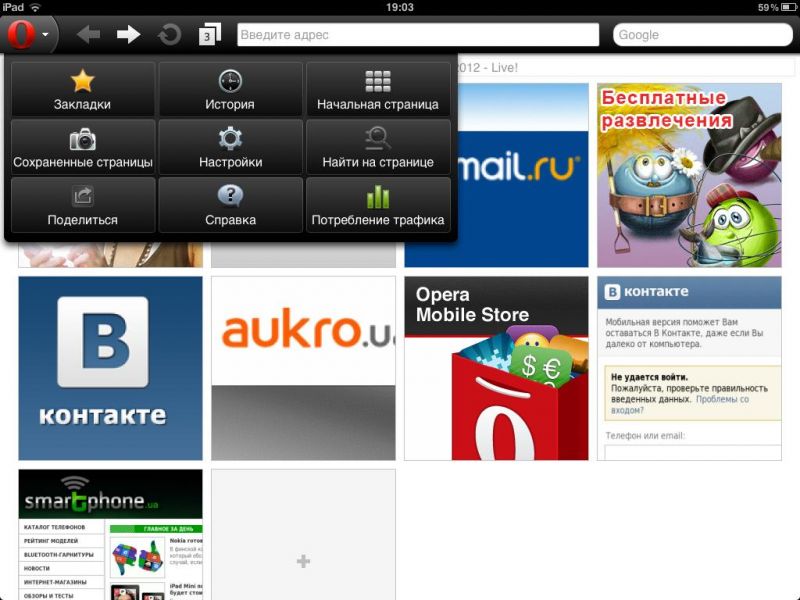Open Закладки (Bookmarks) from the menu
The height and width of the screenshot is (600, 800).
(83, 89)
